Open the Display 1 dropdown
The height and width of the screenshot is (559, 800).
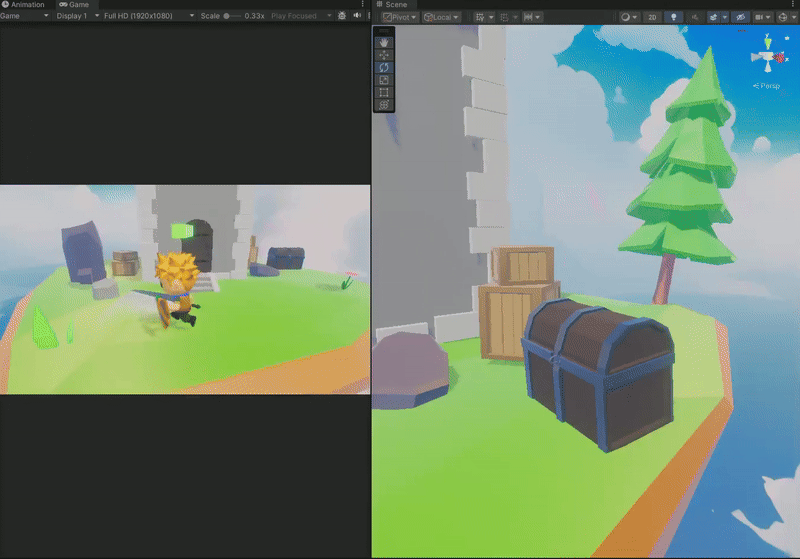pyautogui.click(x=78, y=16)
